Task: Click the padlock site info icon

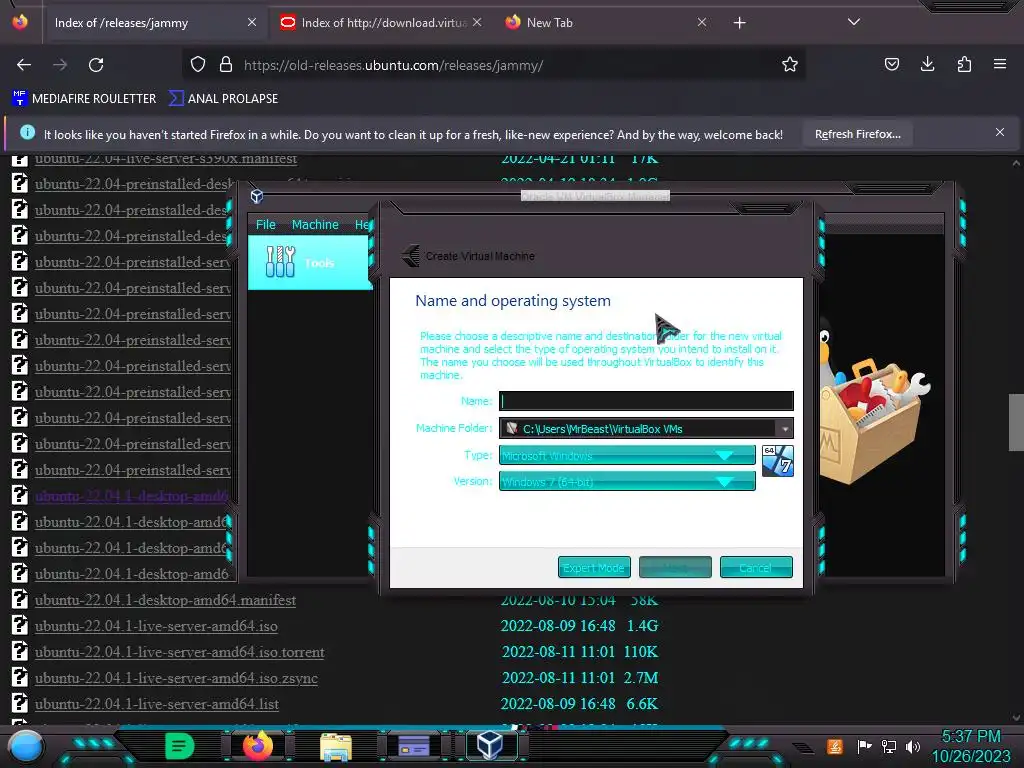Action: [226, 65]
